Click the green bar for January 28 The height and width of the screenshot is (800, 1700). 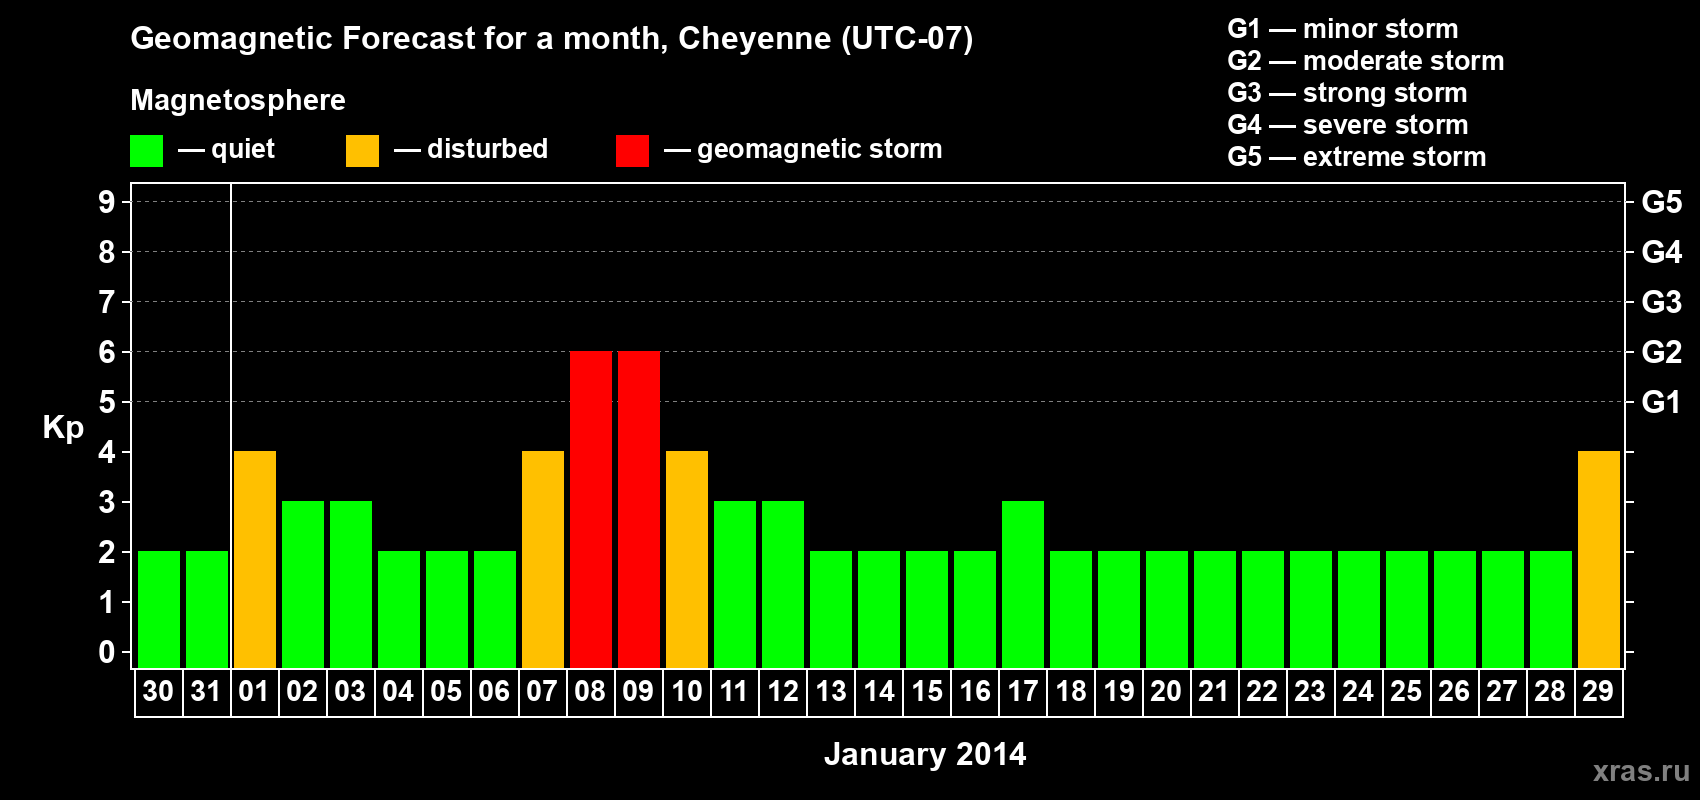coord(1551,610)
